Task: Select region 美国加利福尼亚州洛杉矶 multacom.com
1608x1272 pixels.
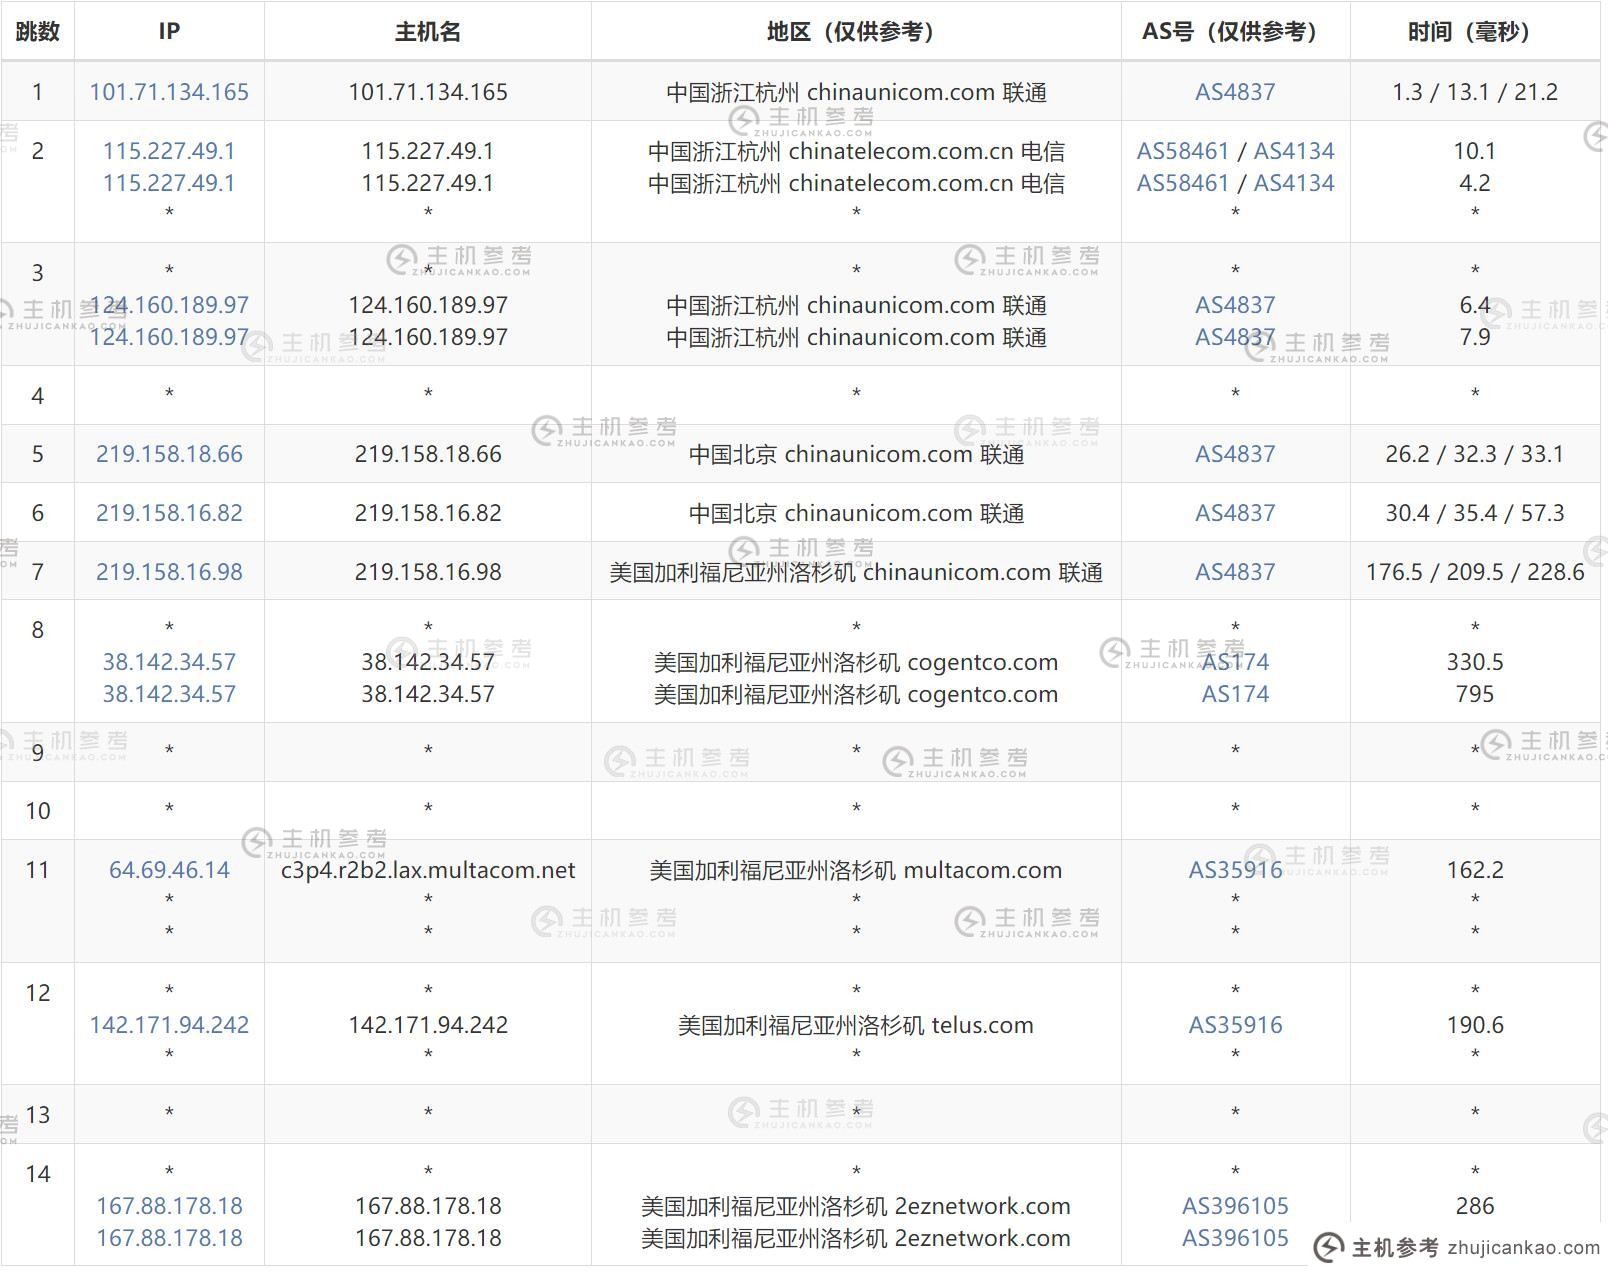Action: click(856, 870)
